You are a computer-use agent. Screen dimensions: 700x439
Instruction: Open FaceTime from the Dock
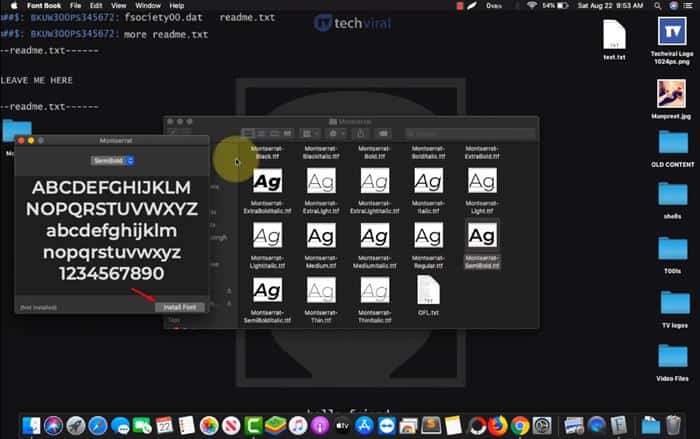pos(142,426)
